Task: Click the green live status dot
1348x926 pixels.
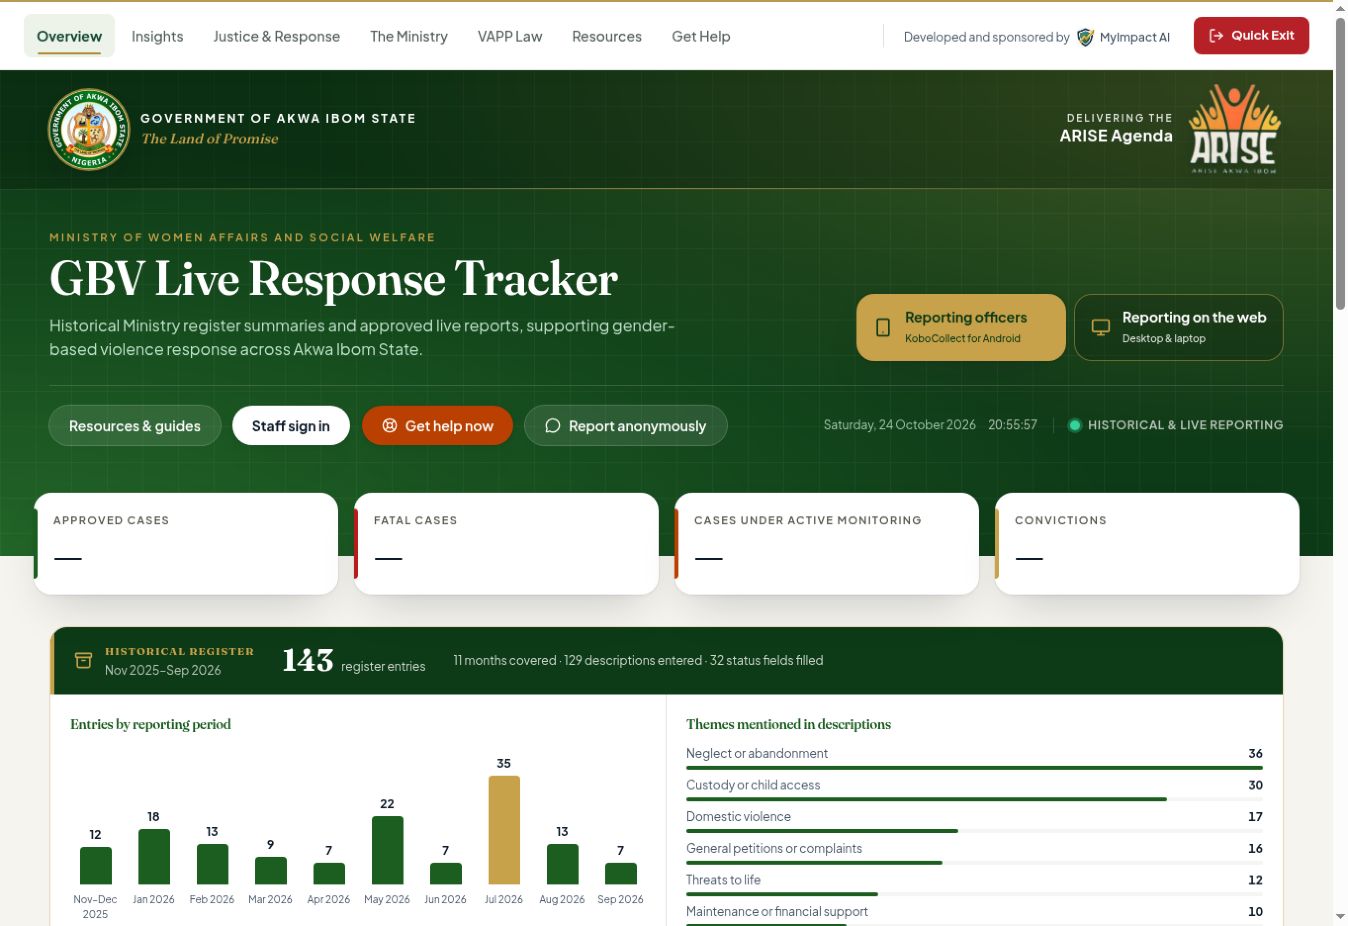Action: pos(1075,425)
